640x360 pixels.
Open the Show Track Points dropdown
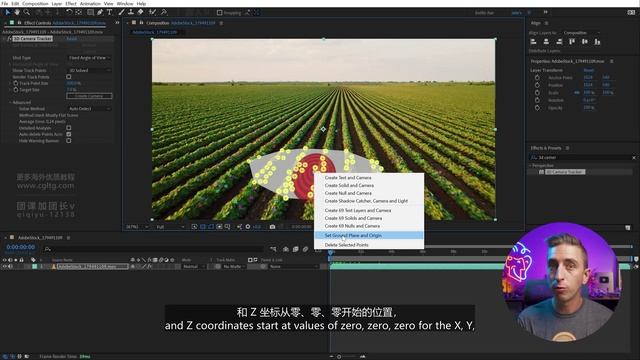(89, 71)
